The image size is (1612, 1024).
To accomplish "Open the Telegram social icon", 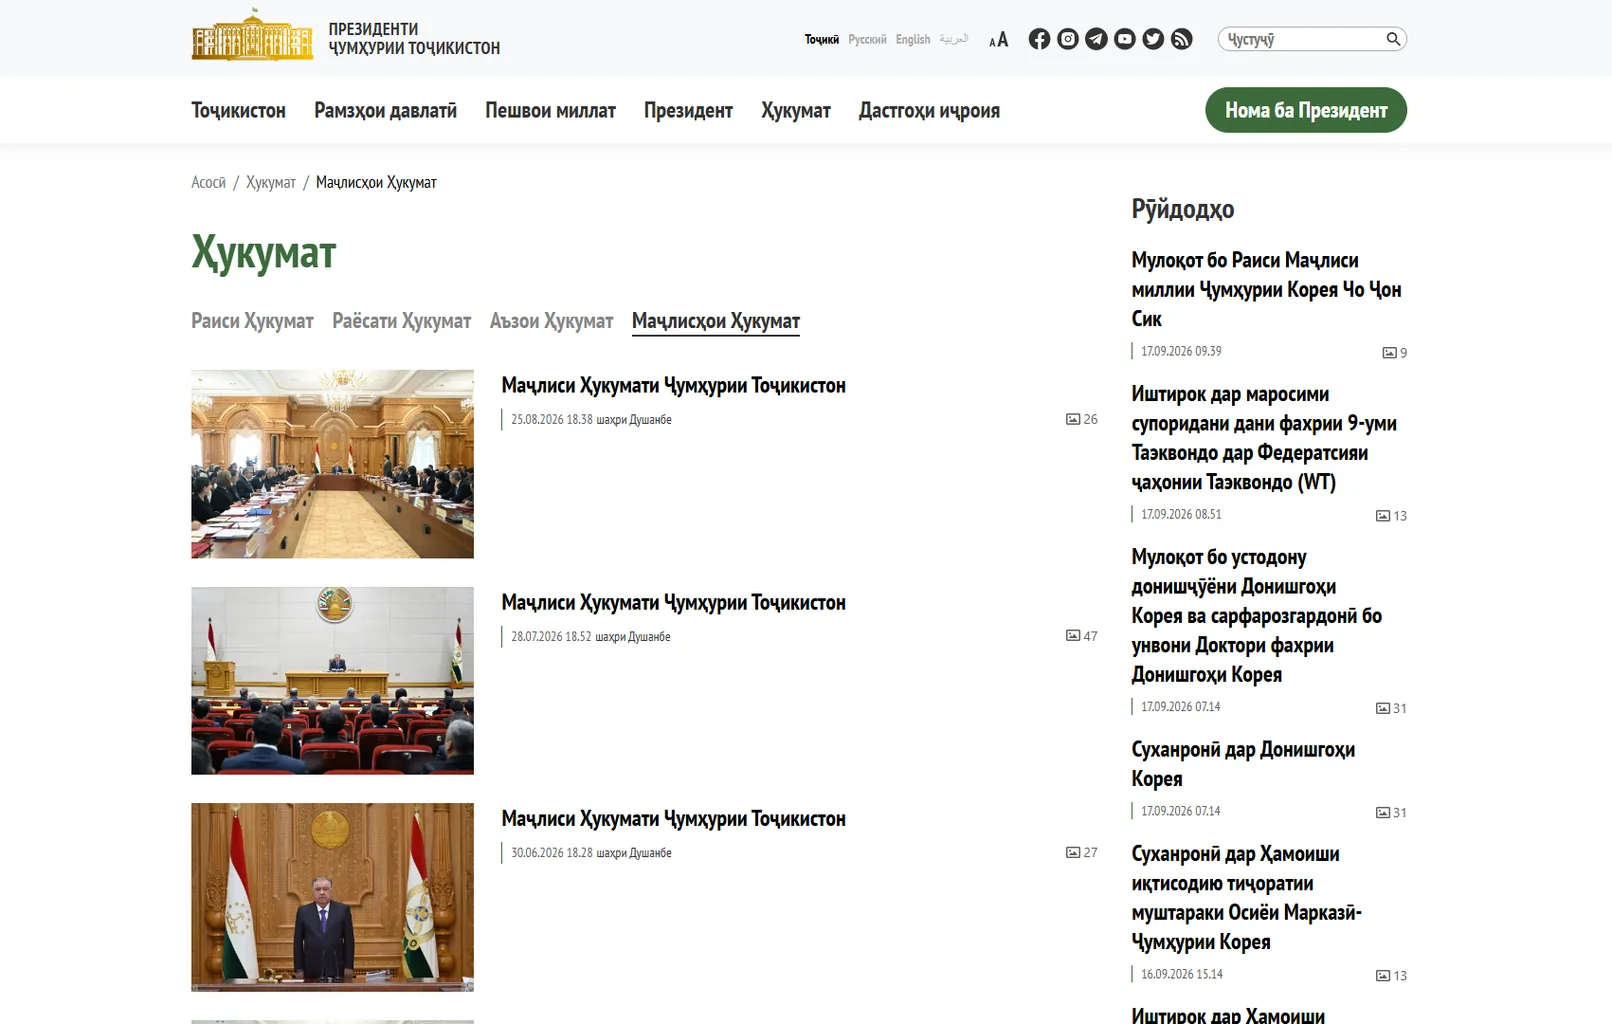I will [1096, 39].
